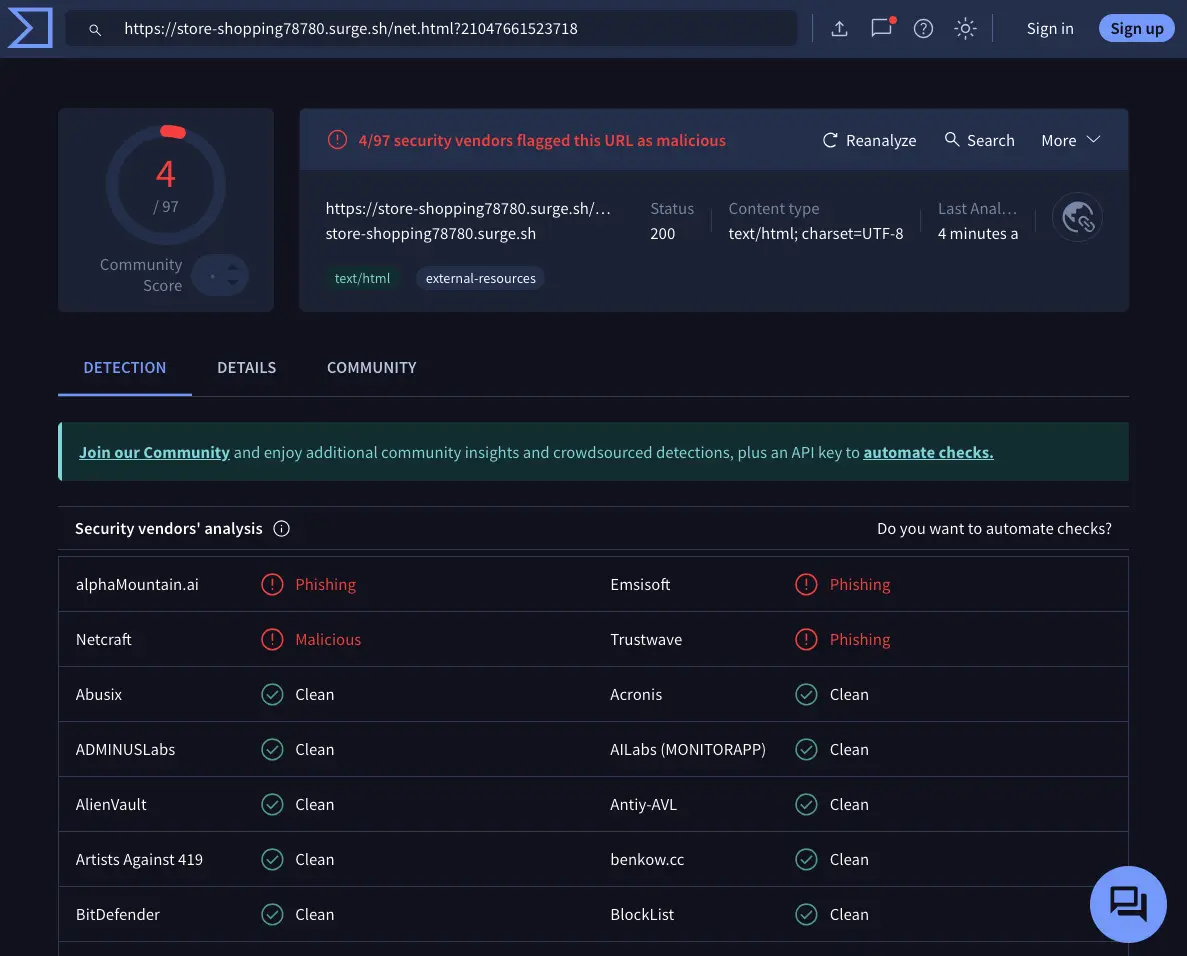Click the URL search input field
The height and width of the screenshot is (956, 1187).
coord(450,29)
